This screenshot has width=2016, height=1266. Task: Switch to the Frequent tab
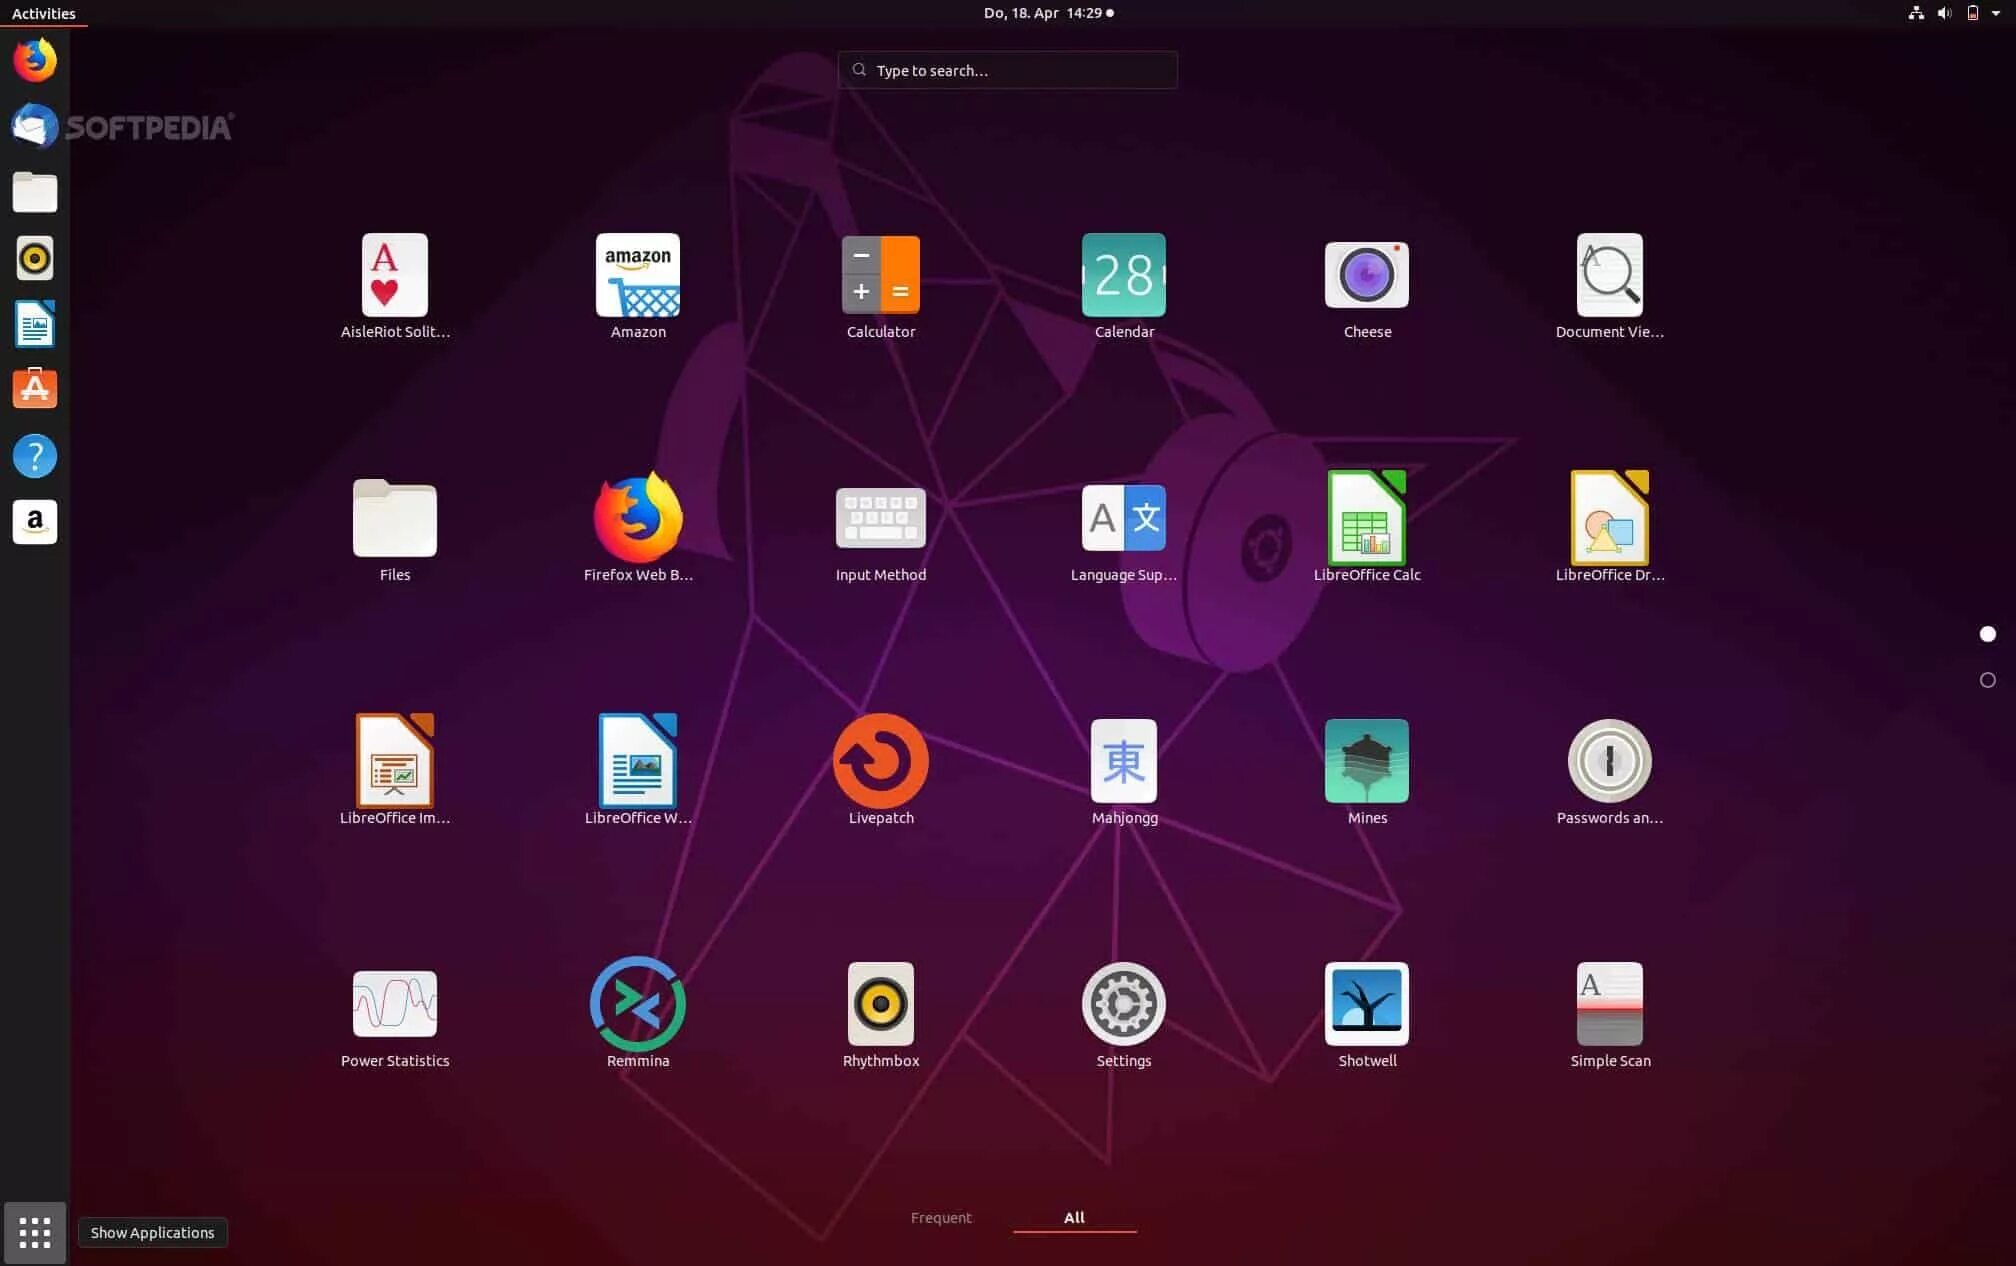click(940, 1217)
